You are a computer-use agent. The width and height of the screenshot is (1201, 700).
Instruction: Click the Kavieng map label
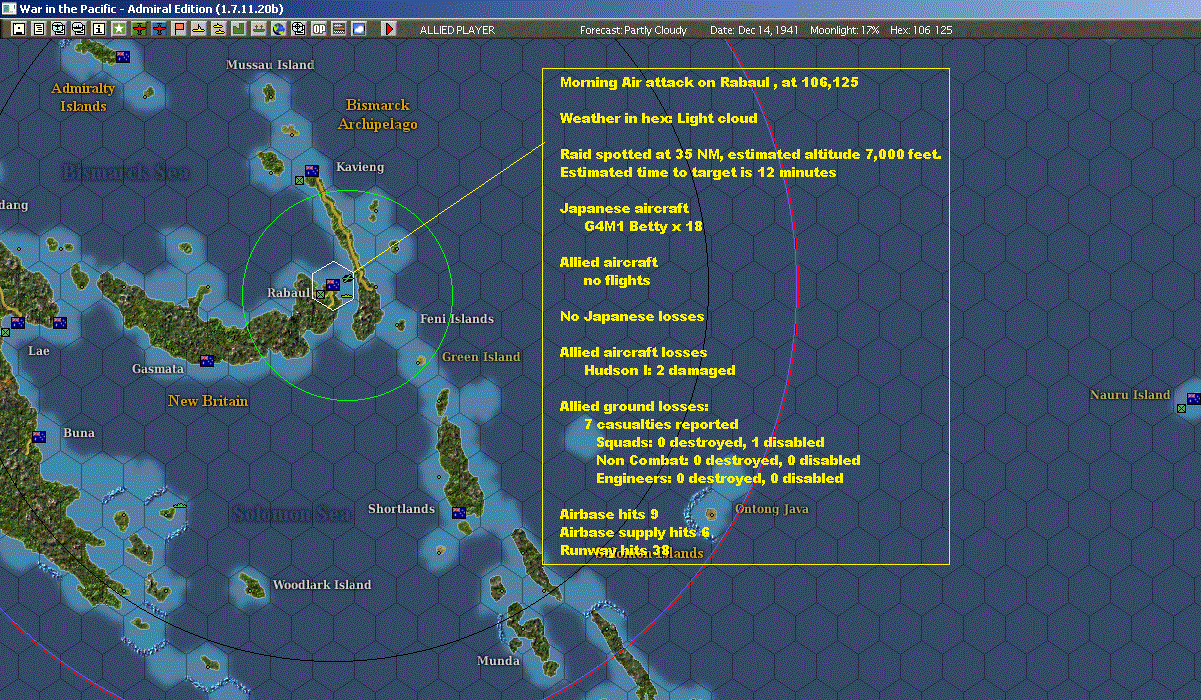360,167
